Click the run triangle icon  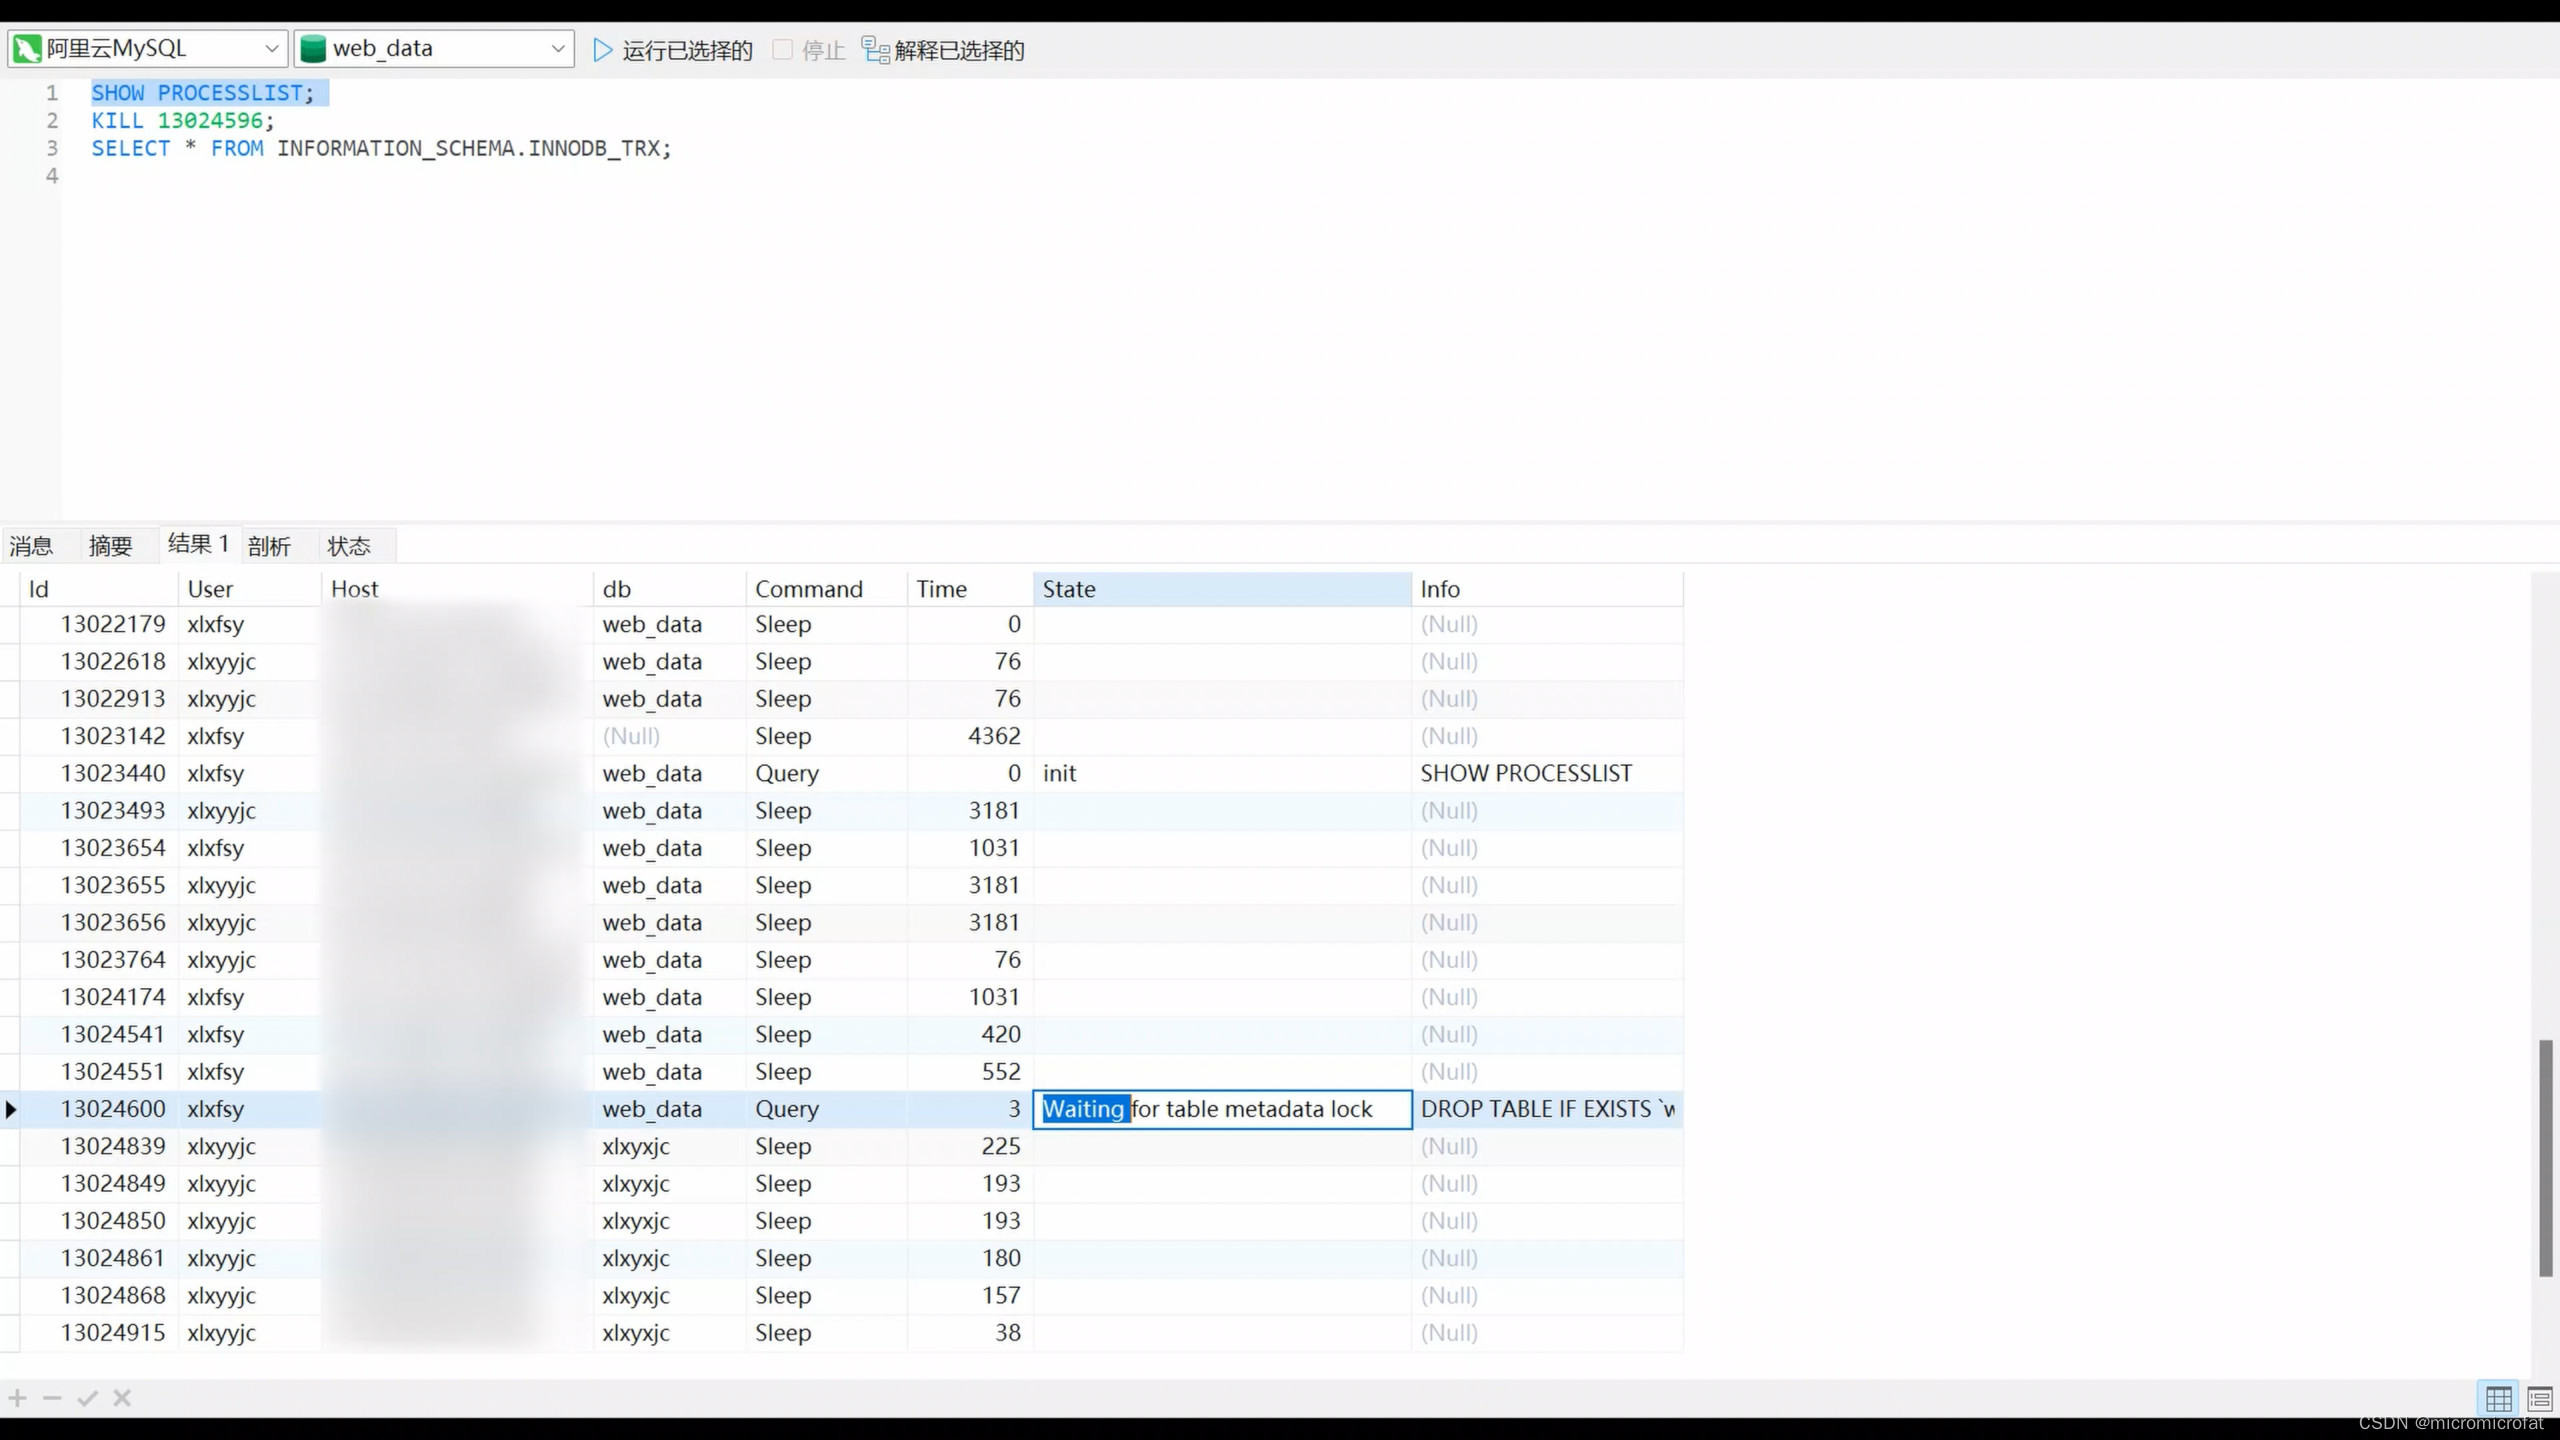tap(602, 50)
